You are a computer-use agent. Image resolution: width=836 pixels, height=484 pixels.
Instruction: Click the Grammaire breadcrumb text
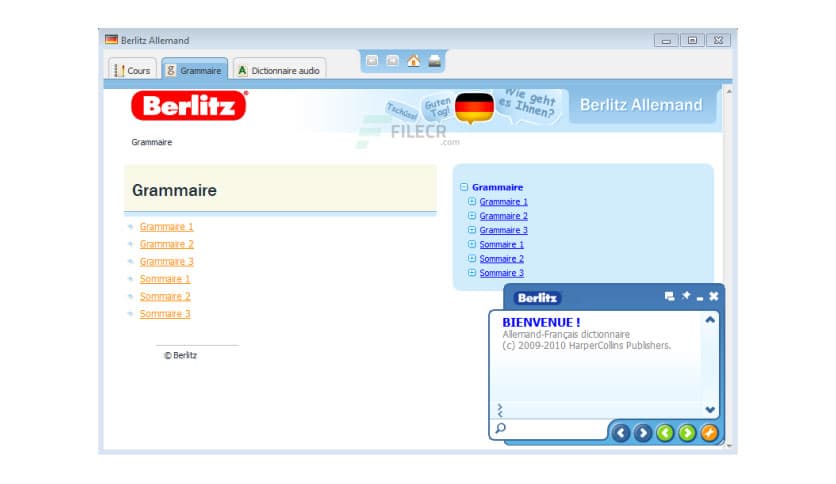point(152,142)
